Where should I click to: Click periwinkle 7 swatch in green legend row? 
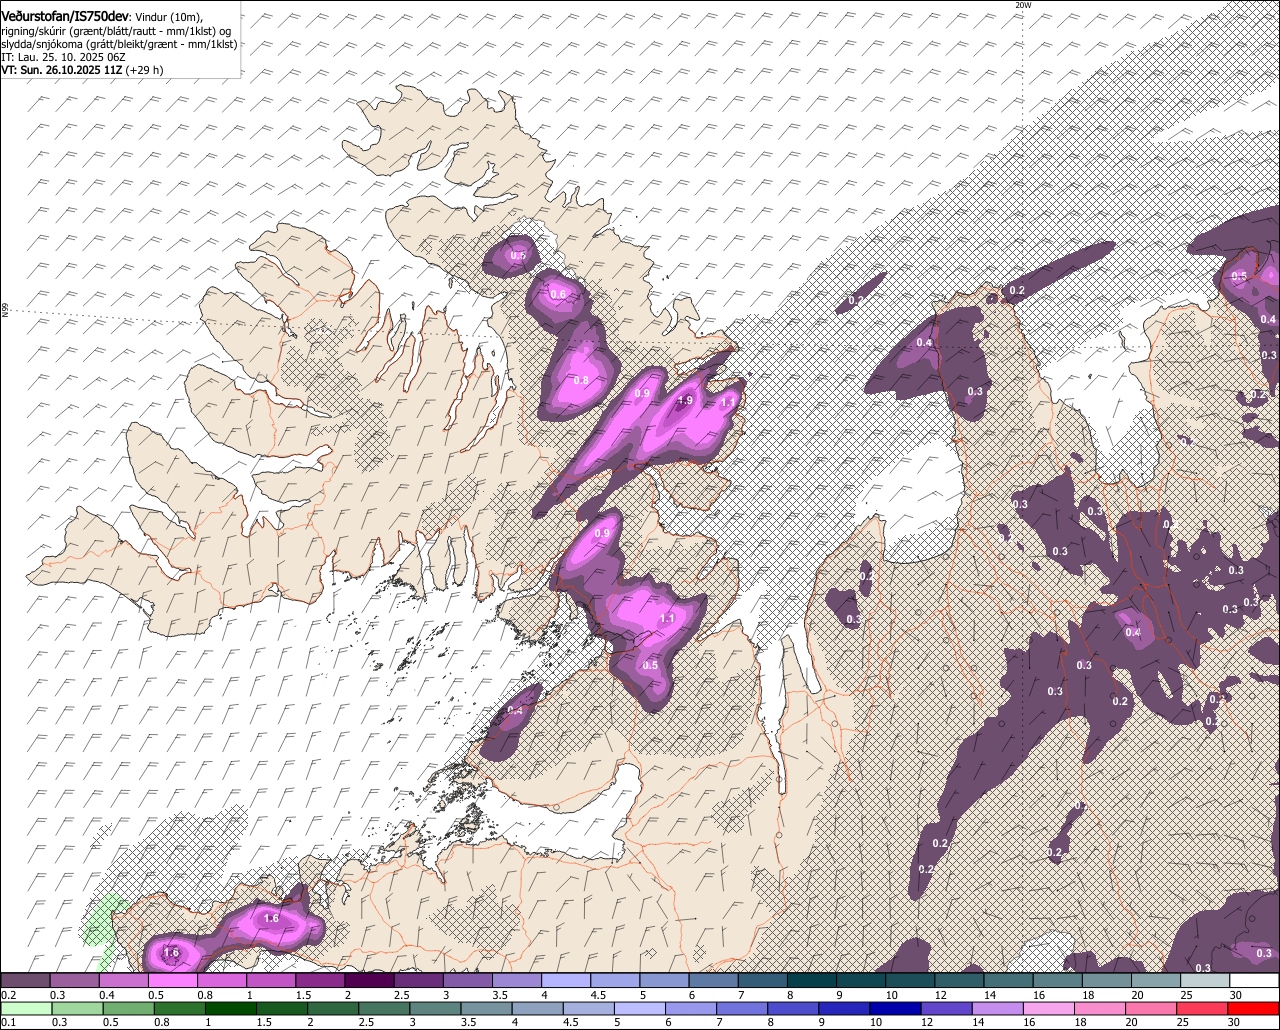pos(742,1008)
